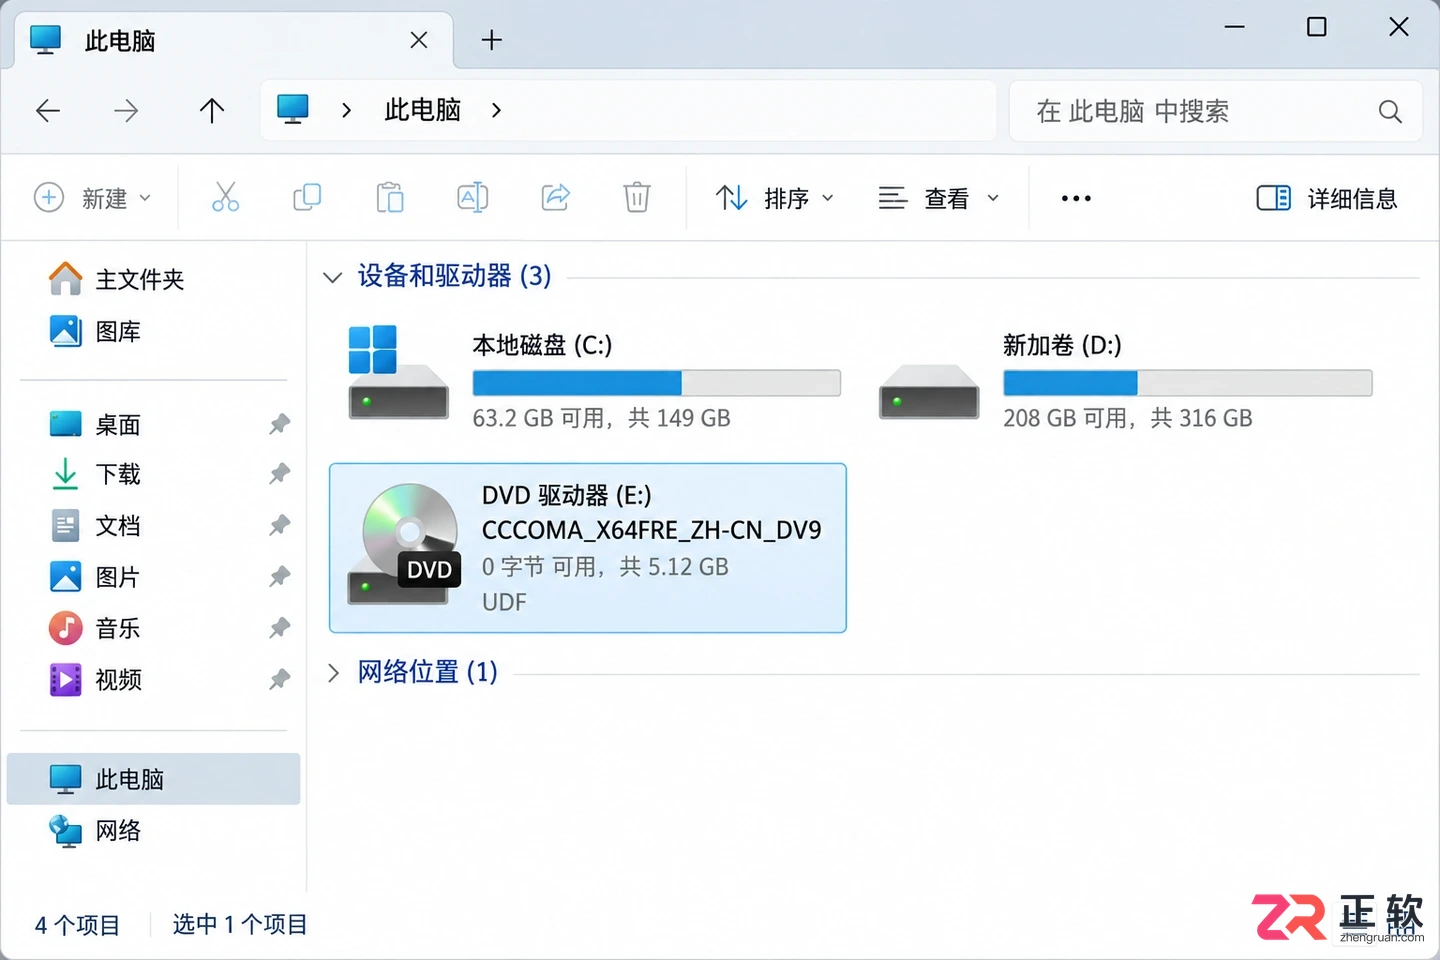Screen dimensions: 1440x960
Task: Open the 新建 dropdown
Action: point(92,198)
